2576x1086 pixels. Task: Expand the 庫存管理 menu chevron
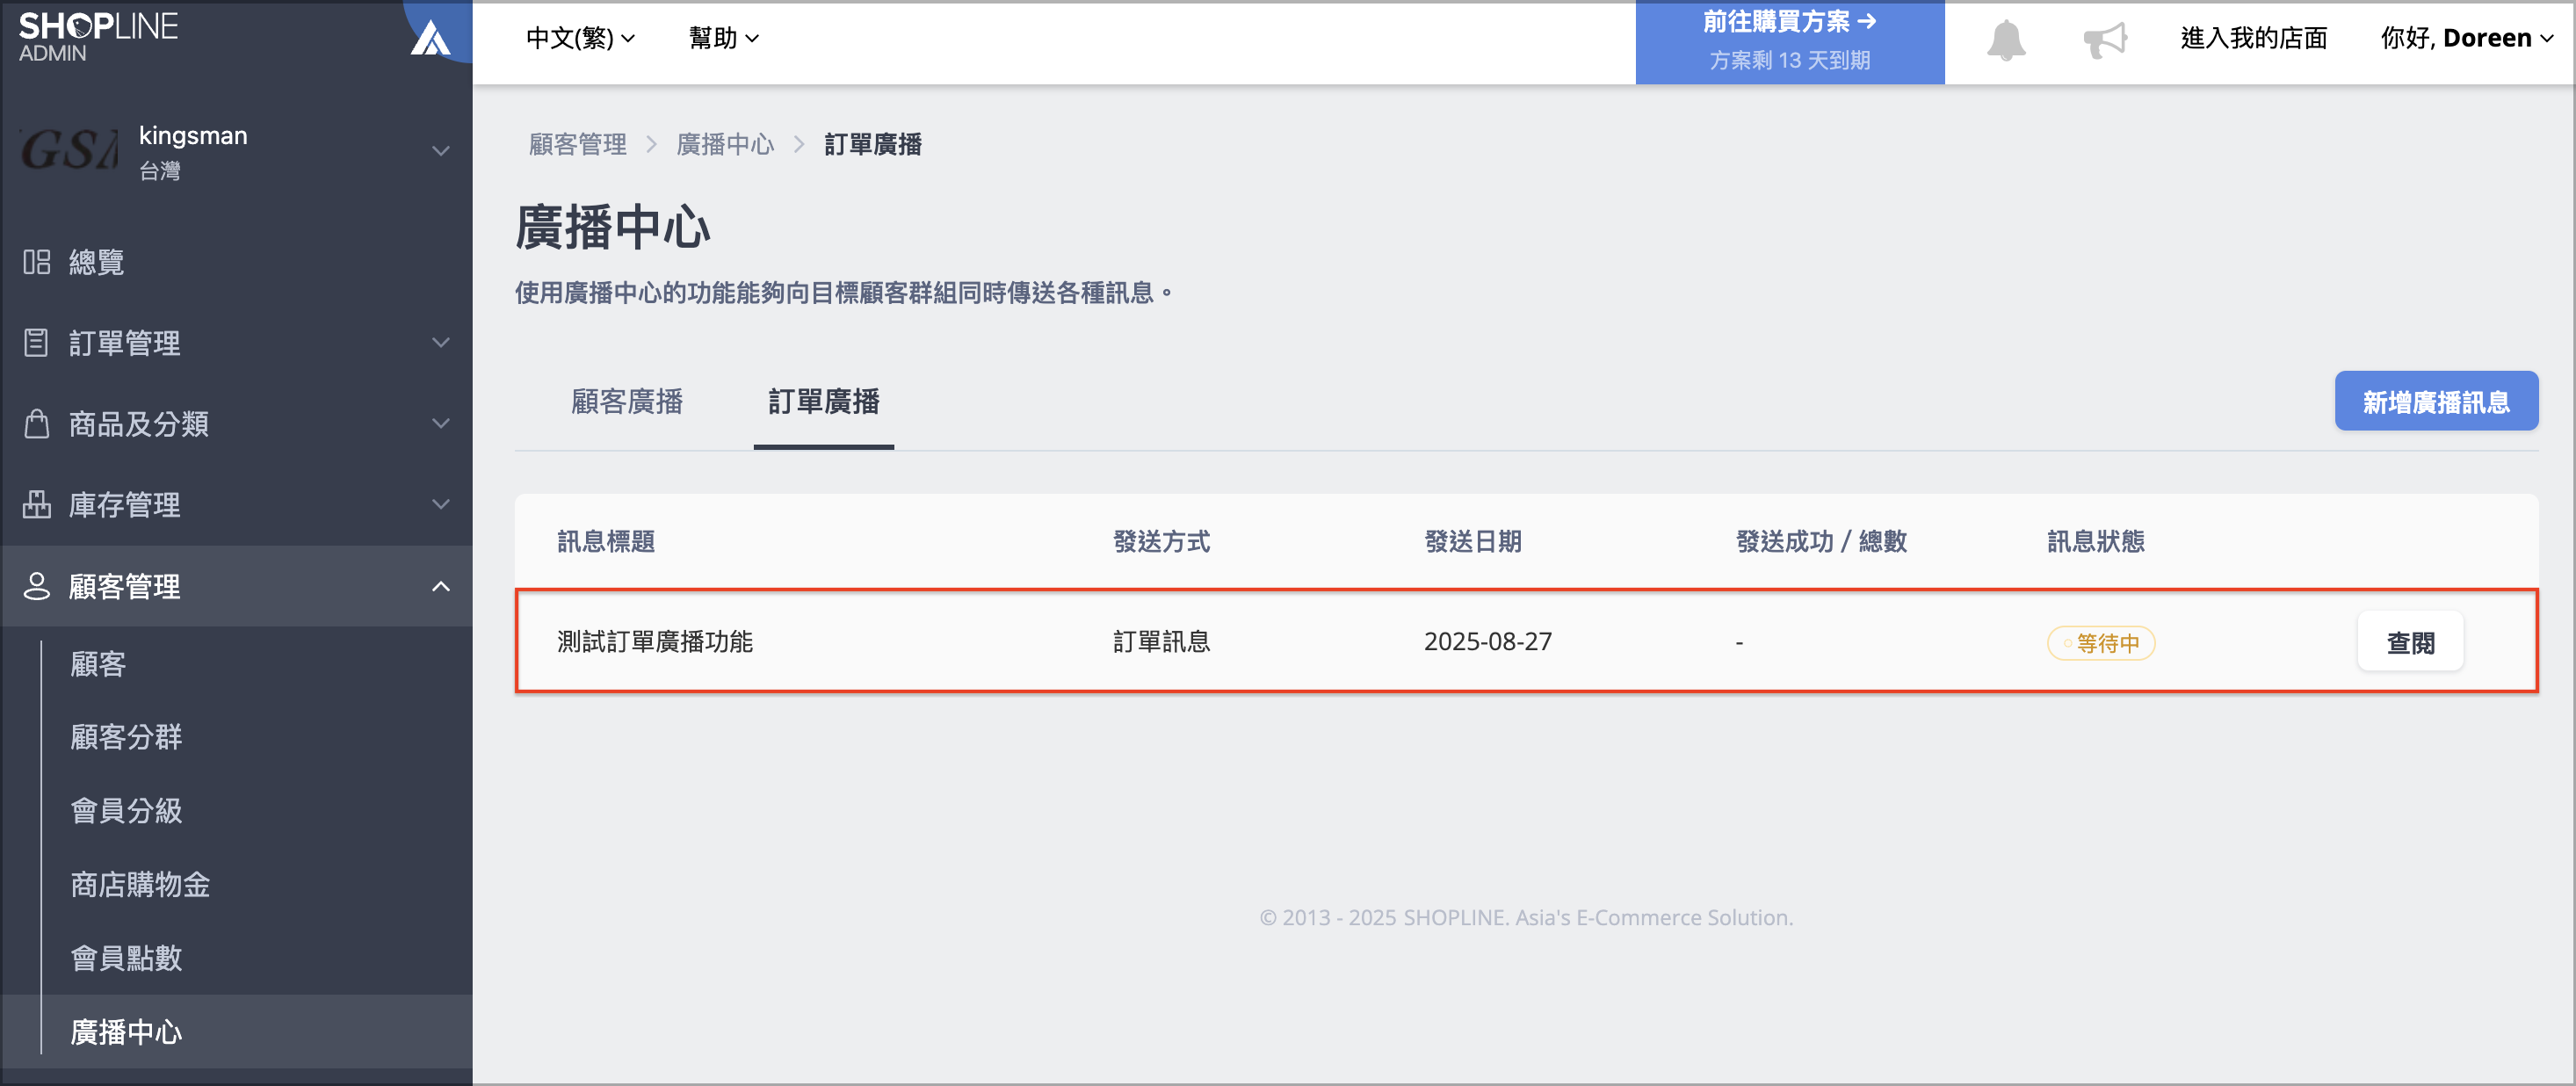click(x=440, y=505)
